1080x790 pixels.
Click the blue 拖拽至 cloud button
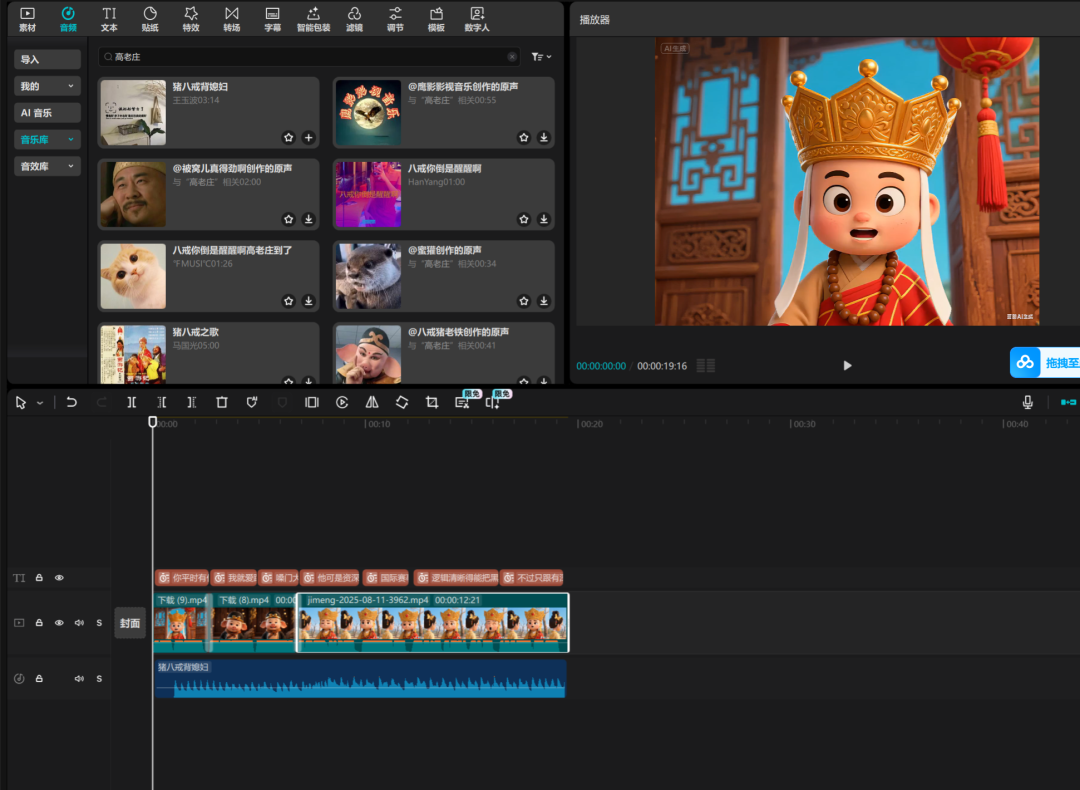point(1045,362)
